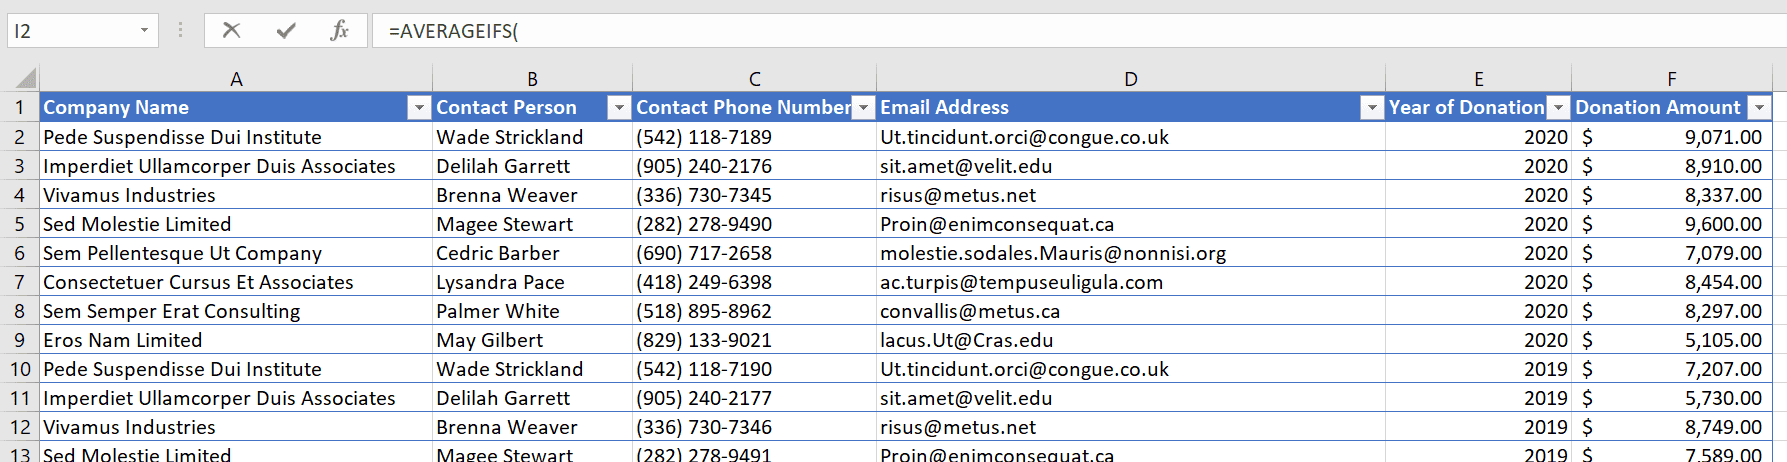Click the Name Box showing I2
1787x462 pixels.
pos(70,31)
